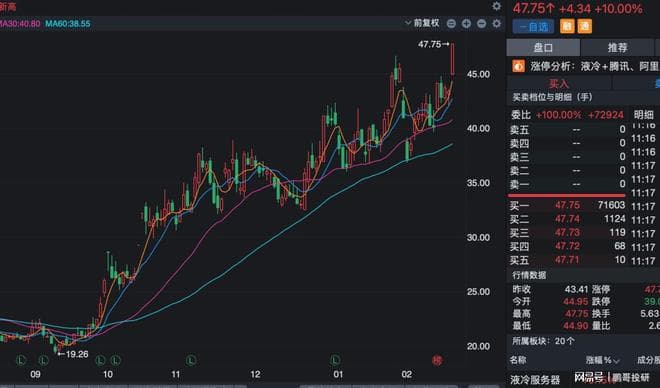Click the 12 month label on time axis
The image size is (660, 388).
(x=255, y=375)
